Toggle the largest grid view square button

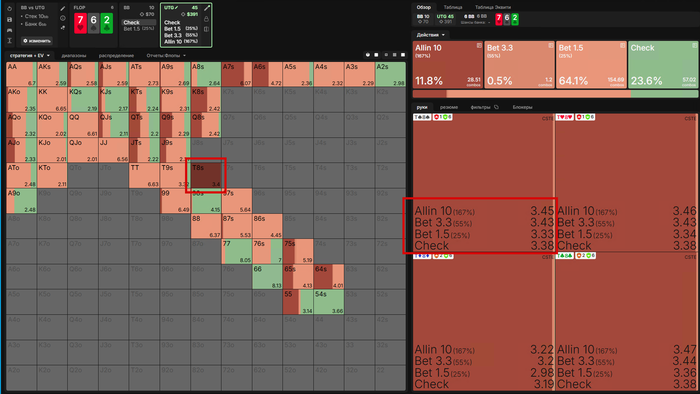(x=403, y=55)
